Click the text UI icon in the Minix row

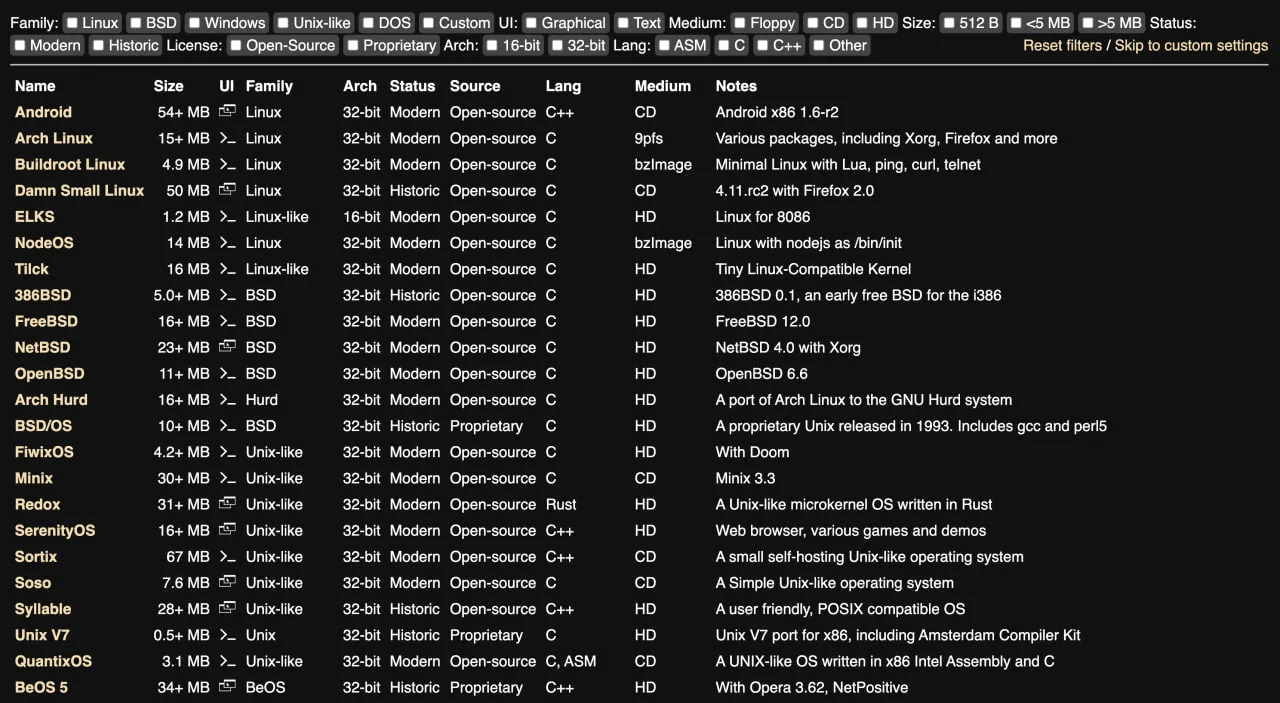228,478
